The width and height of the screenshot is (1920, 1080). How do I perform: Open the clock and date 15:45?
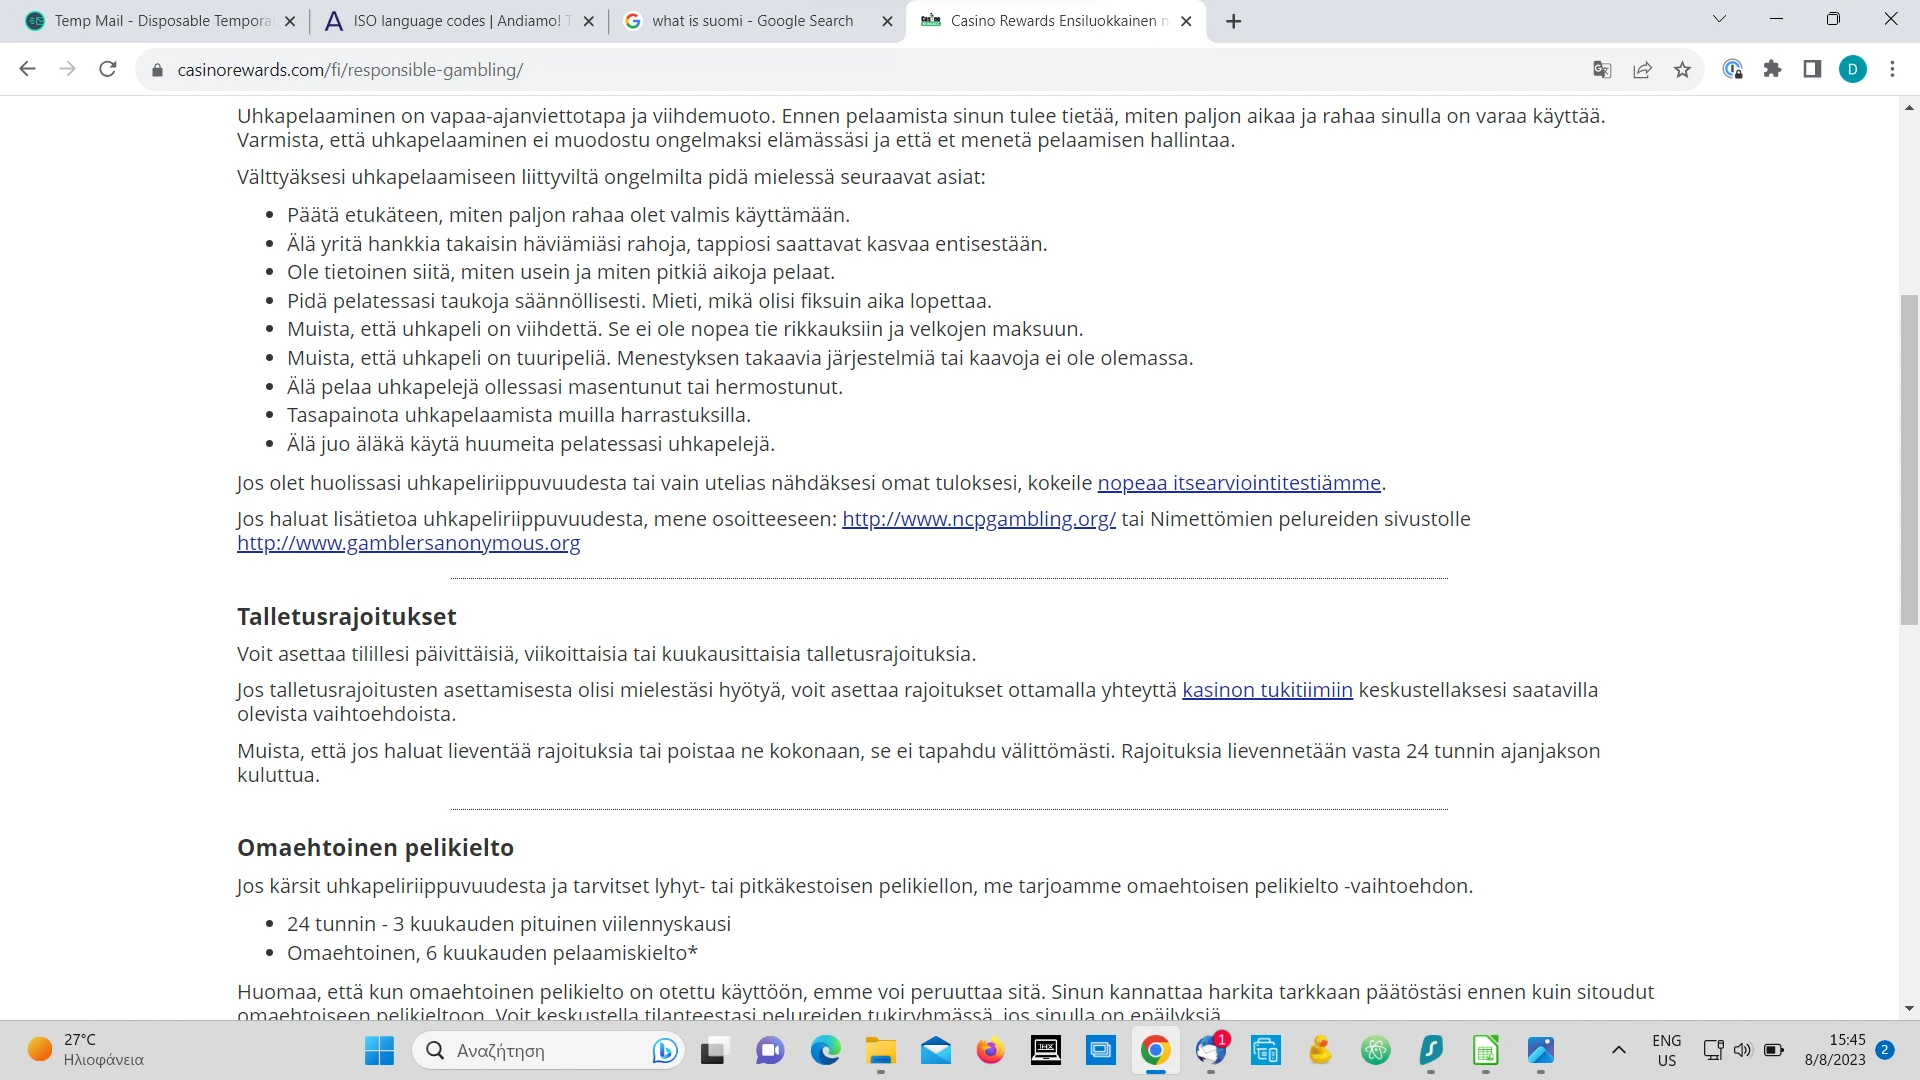tap(1835, 1050)
